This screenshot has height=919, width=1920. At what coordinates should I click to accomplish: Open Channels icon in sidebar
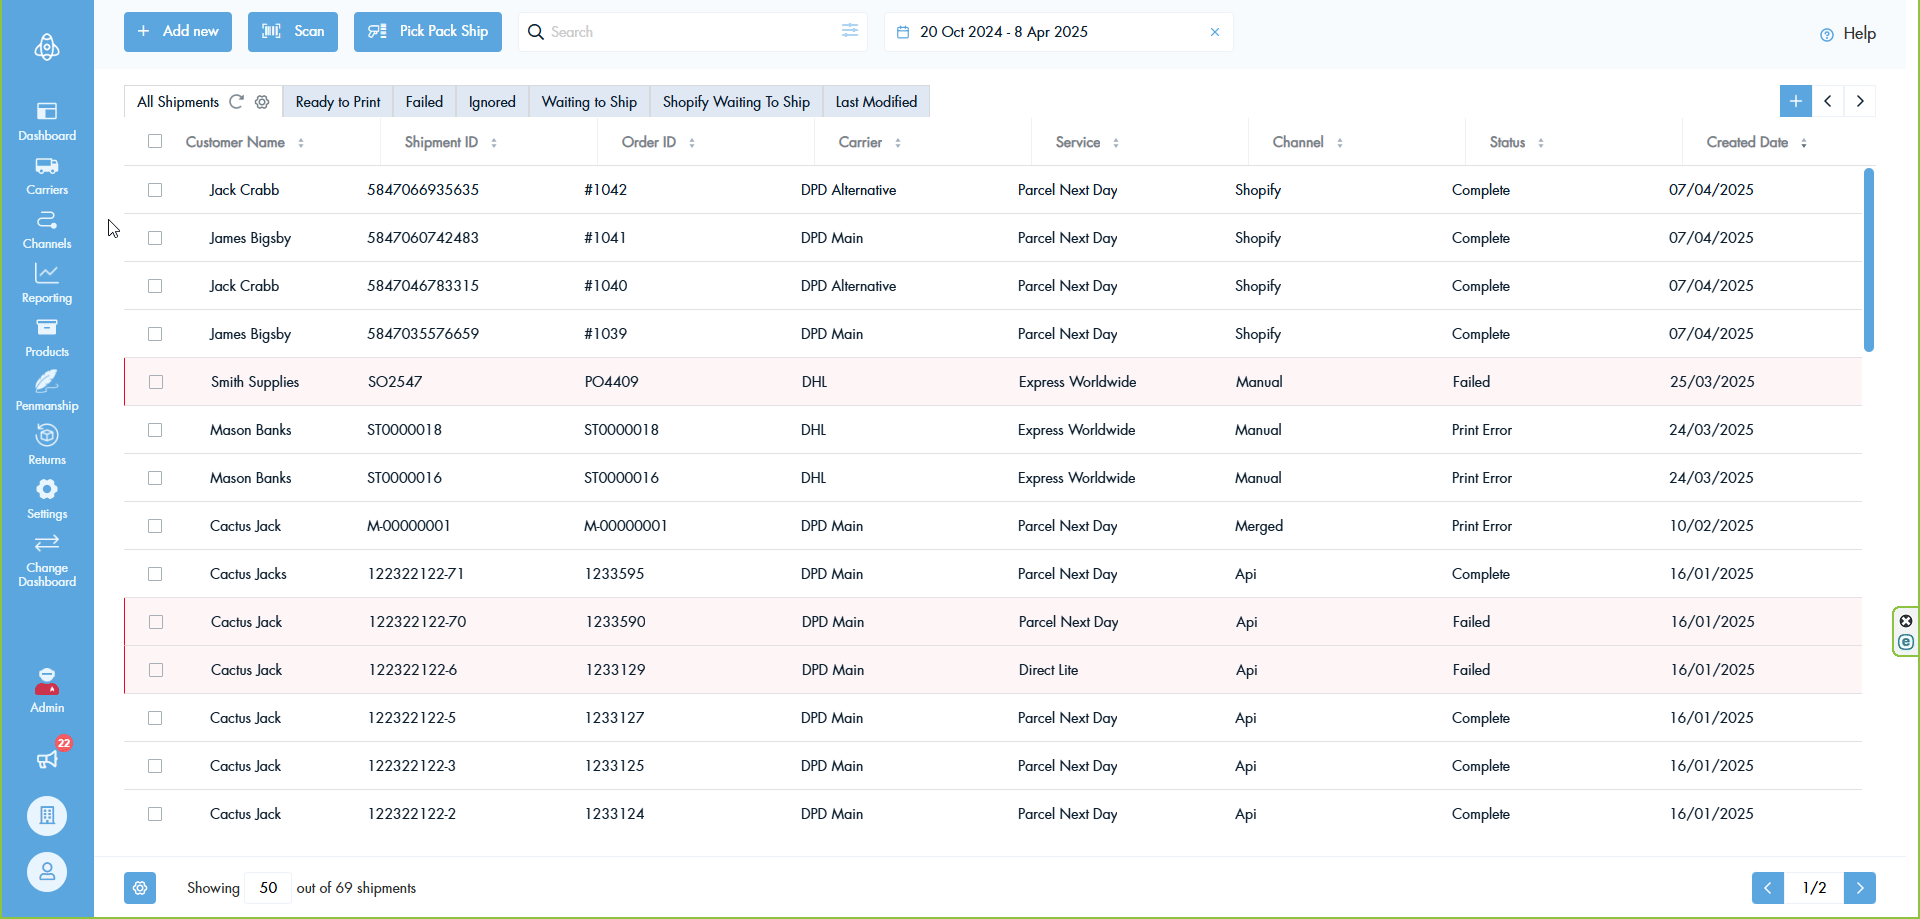coord(47,220)
